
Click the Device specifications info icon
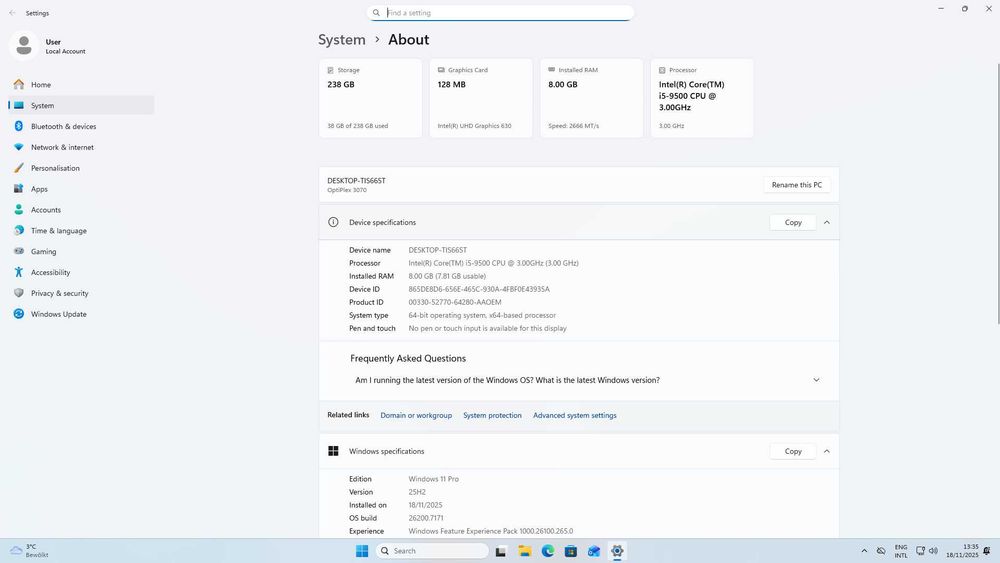333,223
